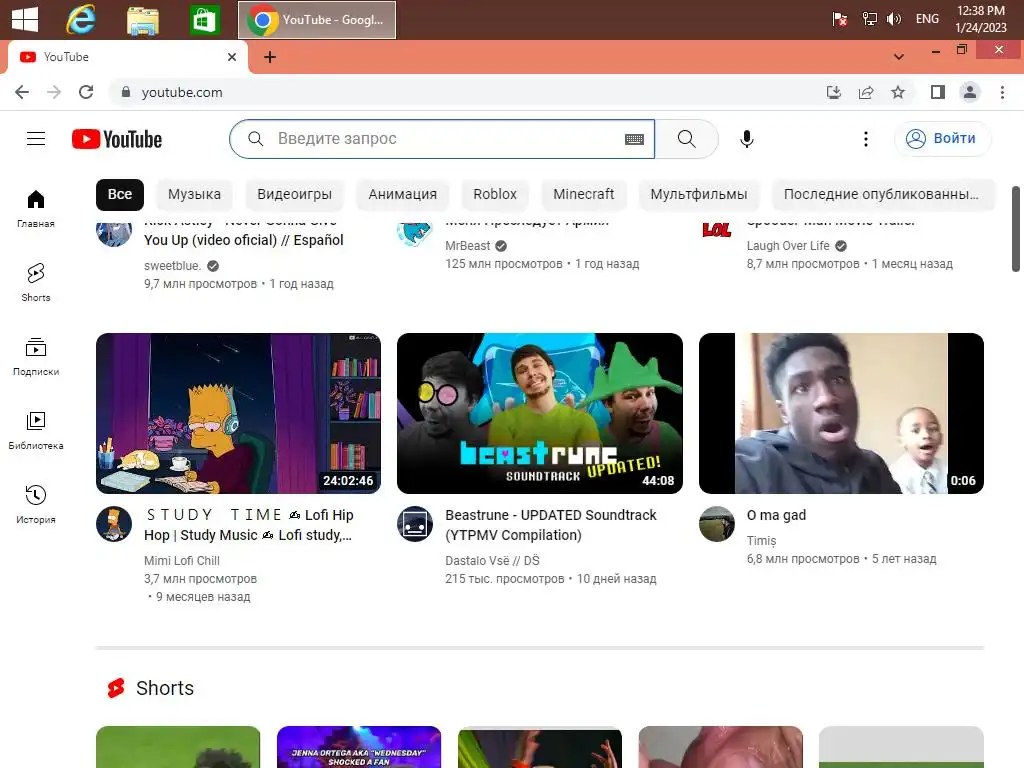This screenshot has height=768, width=1024.
Task: Open the YouTube hamburger guide menu
Action: [36, 138]
